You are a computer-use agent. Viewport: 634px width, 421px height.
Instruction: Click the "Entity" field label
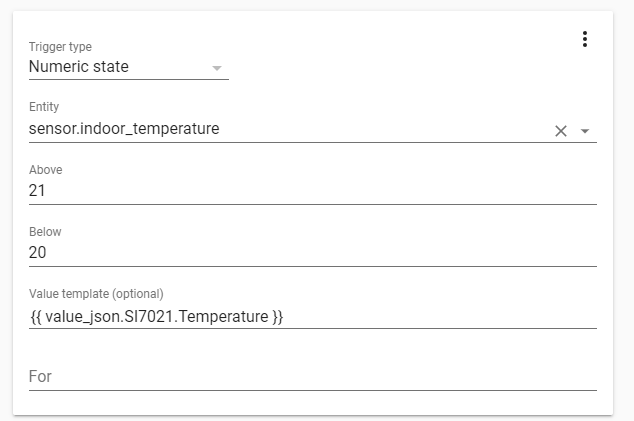coord(45,107)
